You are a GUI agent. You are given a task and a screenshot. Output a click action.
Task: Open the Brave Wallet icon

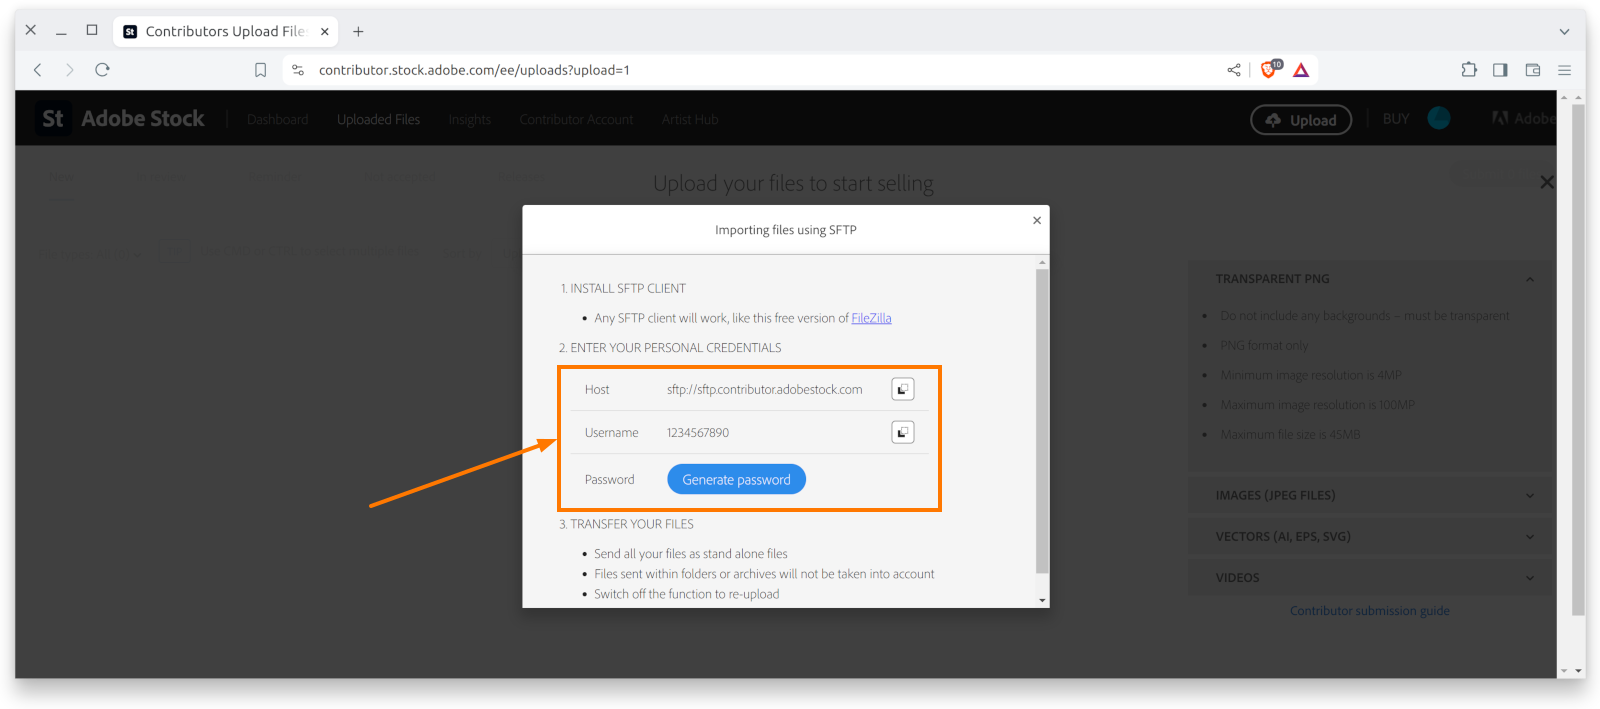1532,70
